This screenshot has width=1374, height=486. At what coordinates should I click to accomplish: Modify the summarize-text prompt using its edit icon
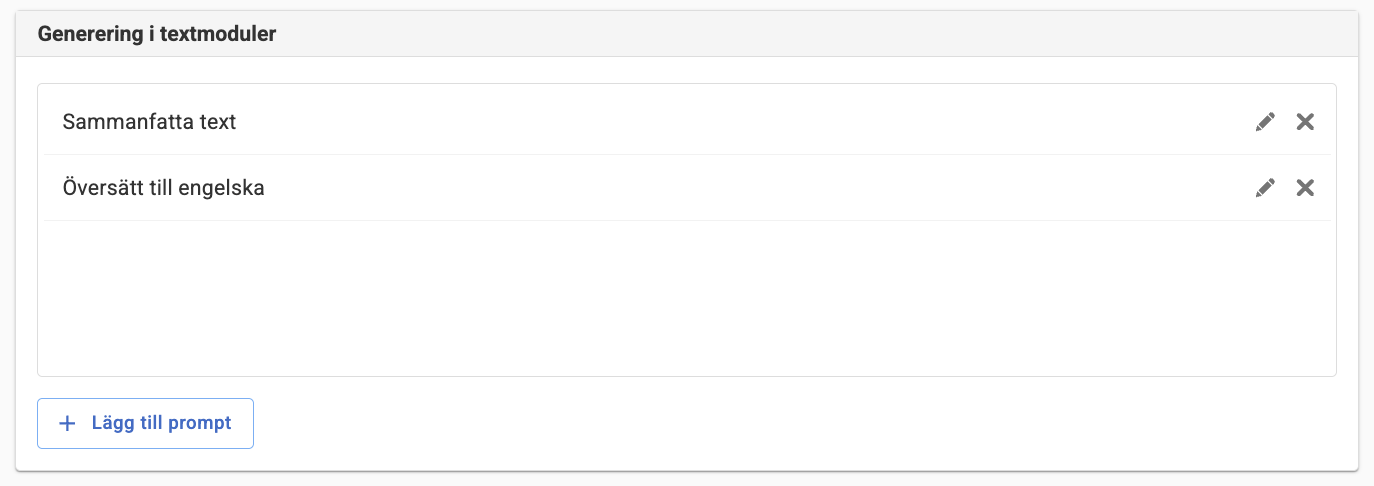(1265, 122)
